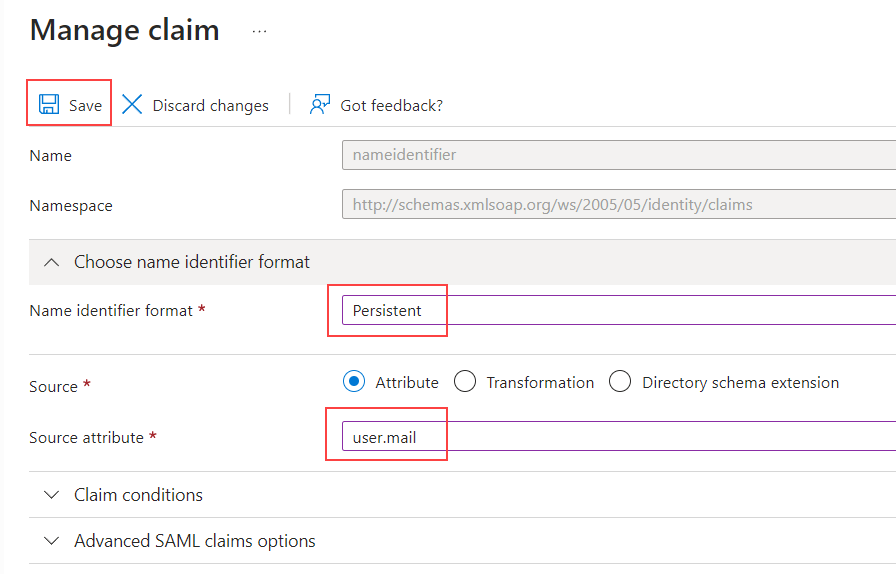Click the Claim conditions section title
This screenshot has height=574, width=896.
point(138,495)
